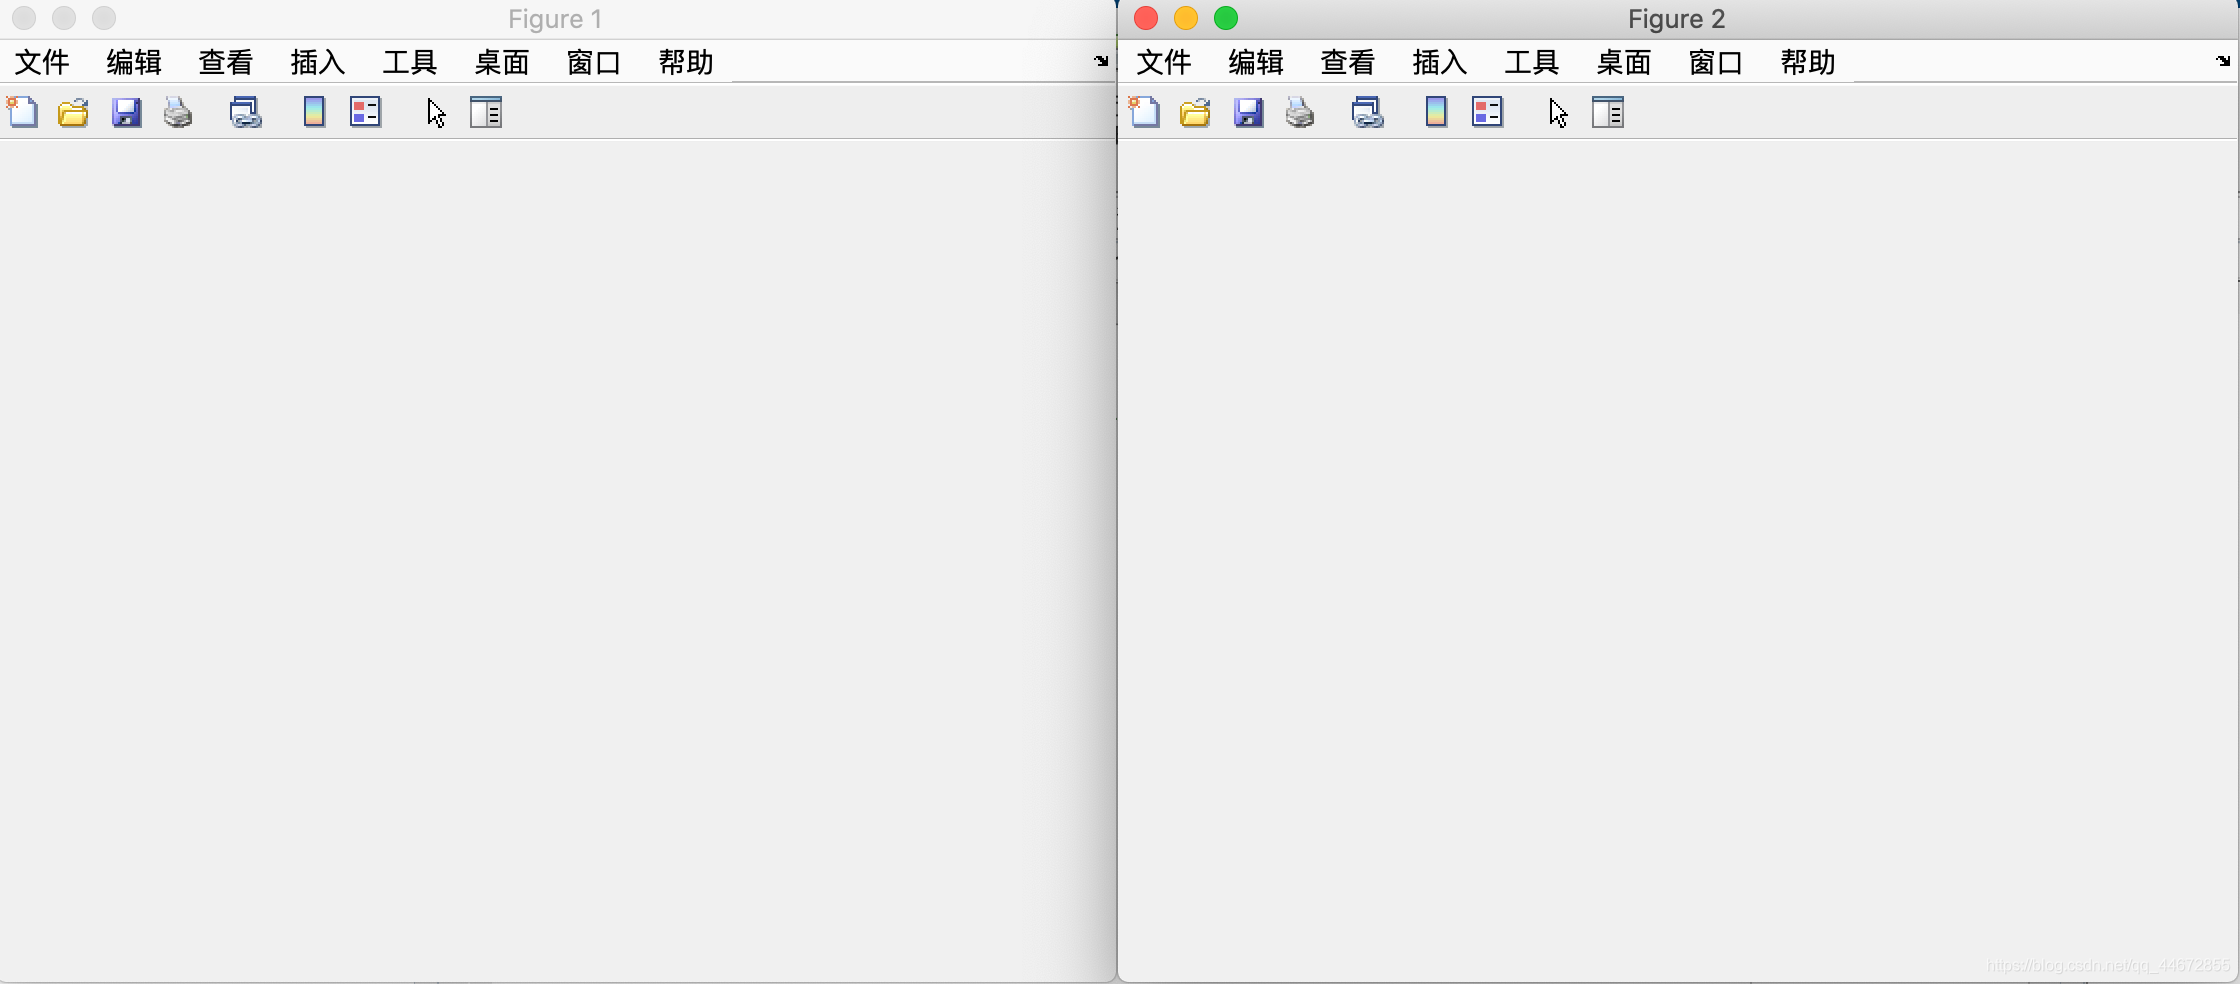Open 窗口 menu in Figure 2
The image size is (2240, 984).
pos(1716,62)
